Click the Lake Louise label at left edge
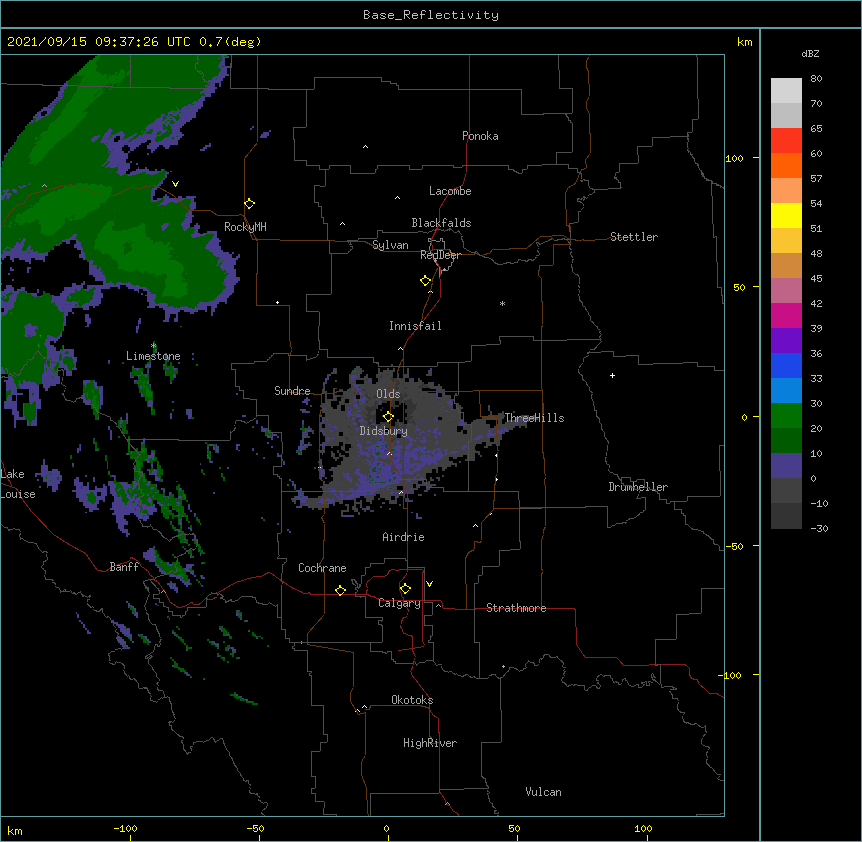The image size is (862, 842). click(x=18, y=484)
